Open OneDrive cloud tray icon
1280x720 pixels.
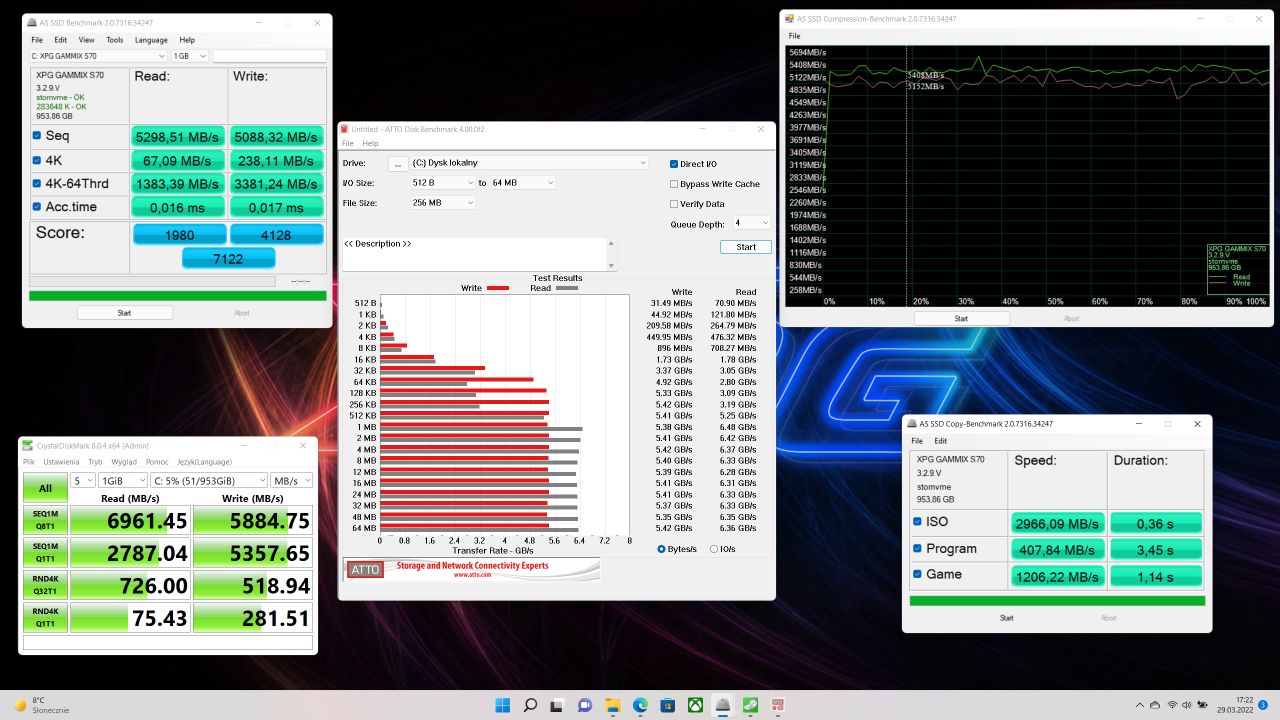pyautogui.click(x=1155, y=705)
